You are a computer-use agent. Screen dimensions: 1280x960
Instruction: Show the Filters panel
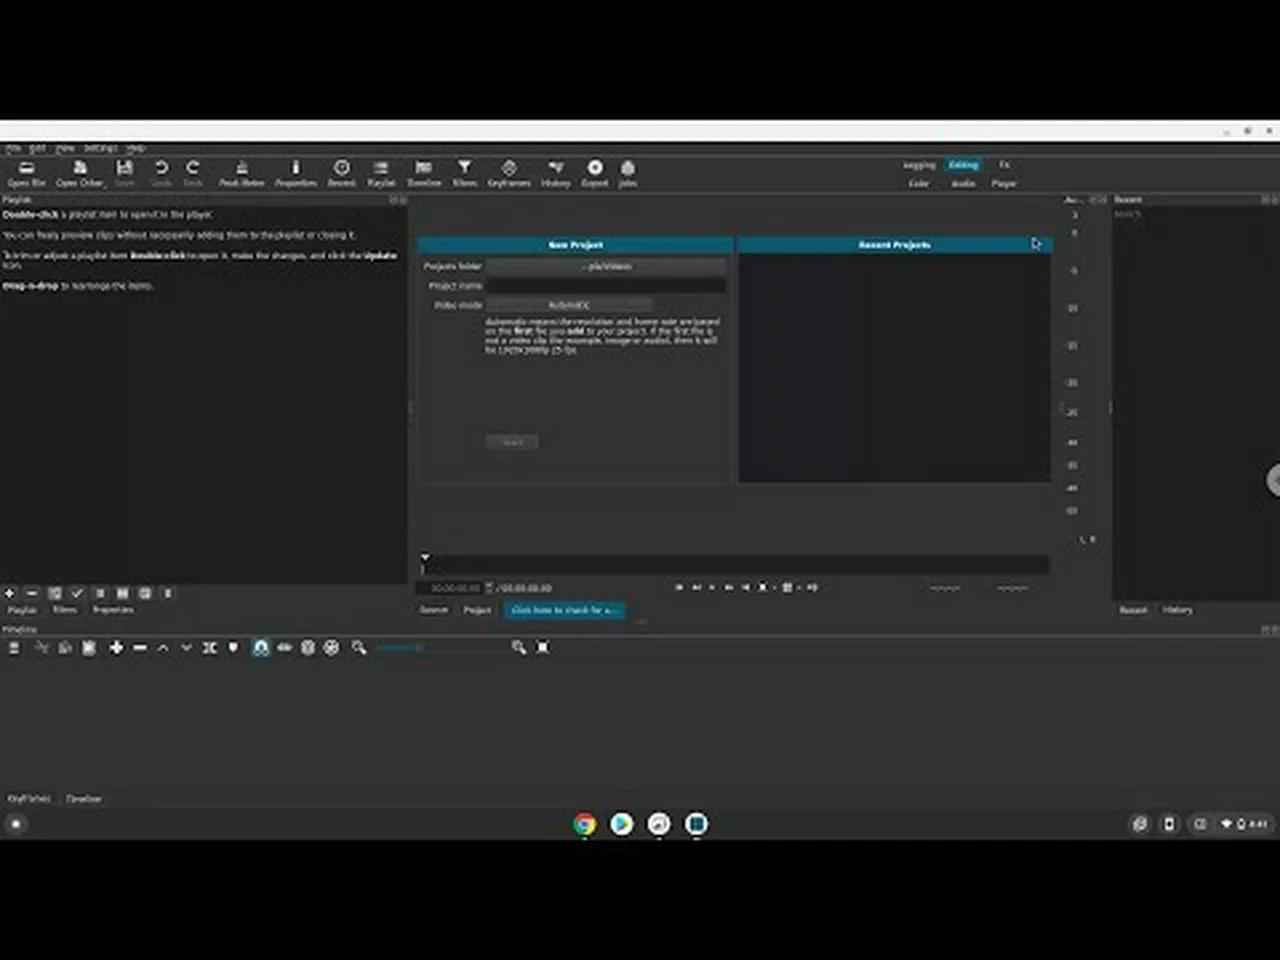tap(464, 172)
